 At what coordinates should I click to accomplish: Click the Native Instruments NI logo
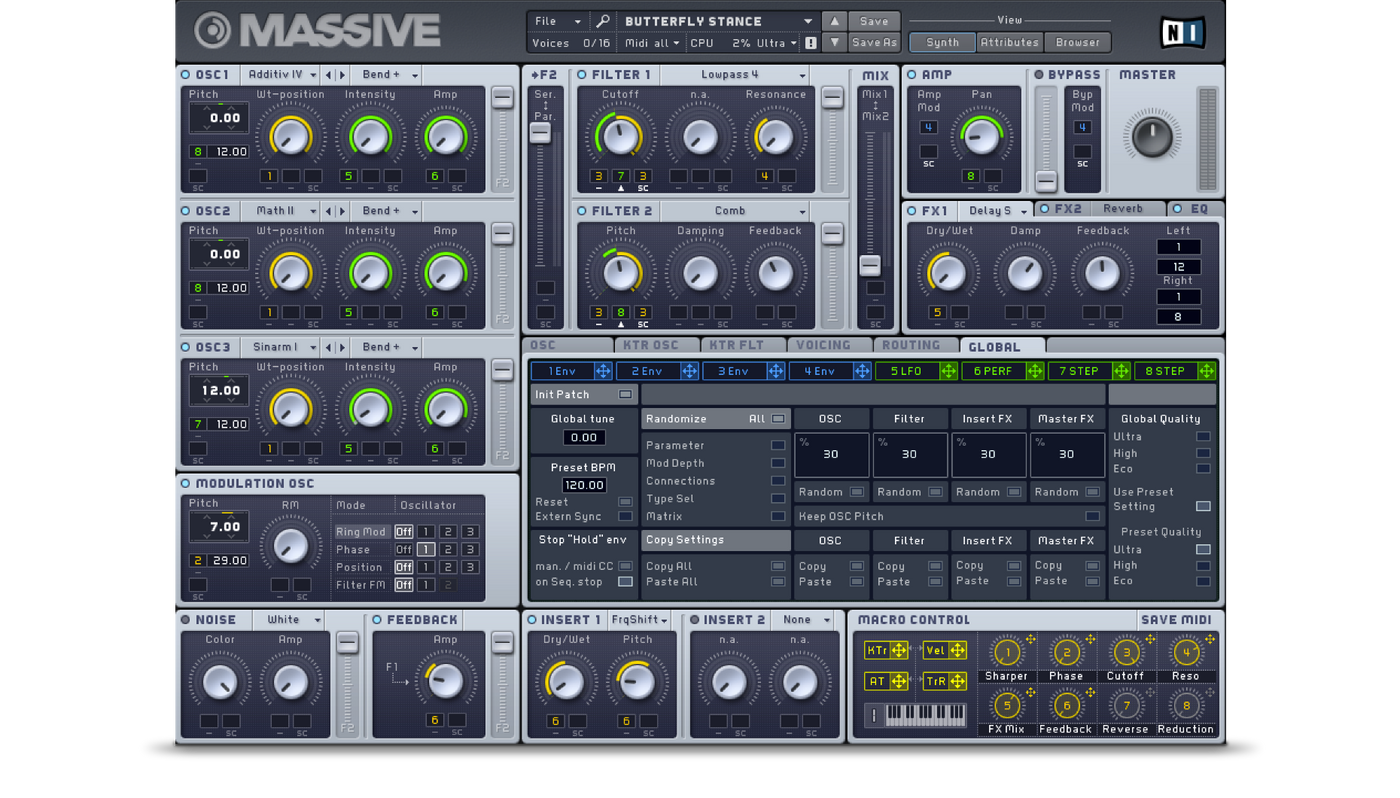pyautogui.click(x=1182, y=33)
